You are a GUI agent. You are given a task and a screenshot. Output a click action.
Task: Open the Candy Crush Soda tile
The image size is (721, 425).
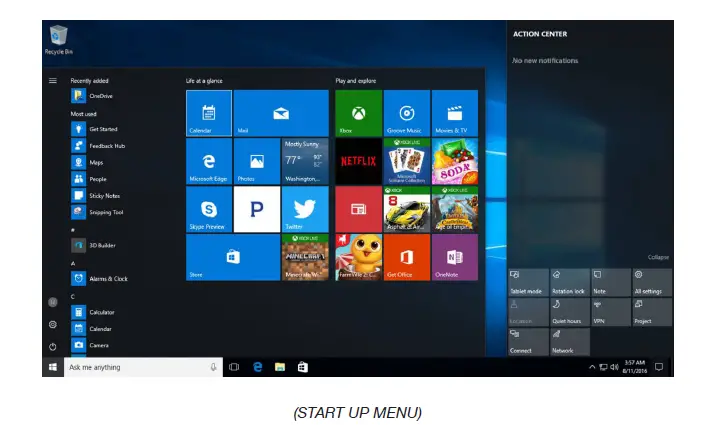[x=454, y=161]
